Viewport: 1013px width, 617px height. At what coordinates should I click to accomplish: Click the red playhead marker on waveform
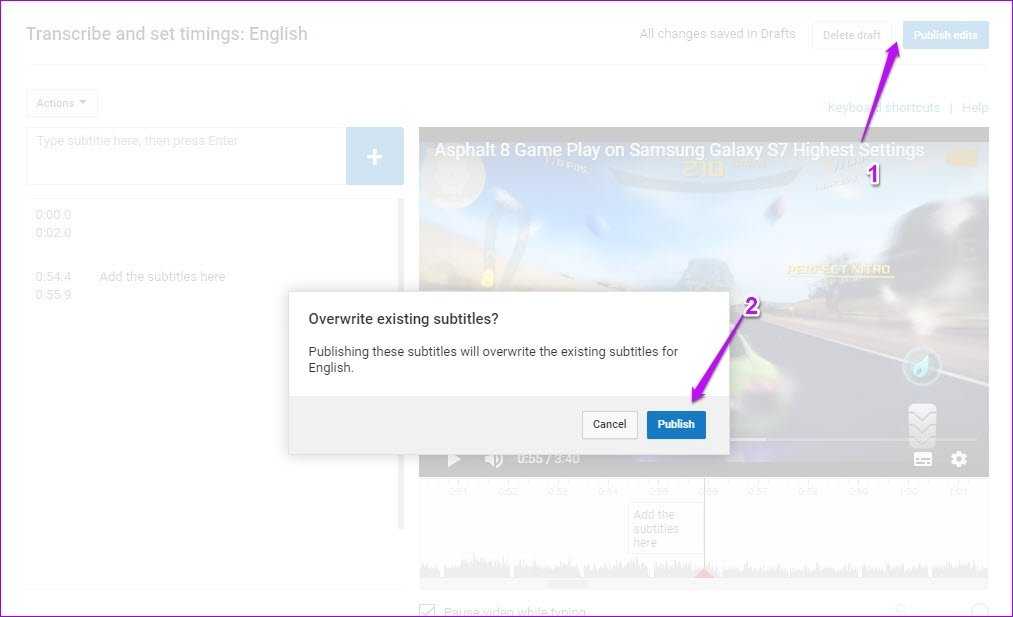point(704,573)
